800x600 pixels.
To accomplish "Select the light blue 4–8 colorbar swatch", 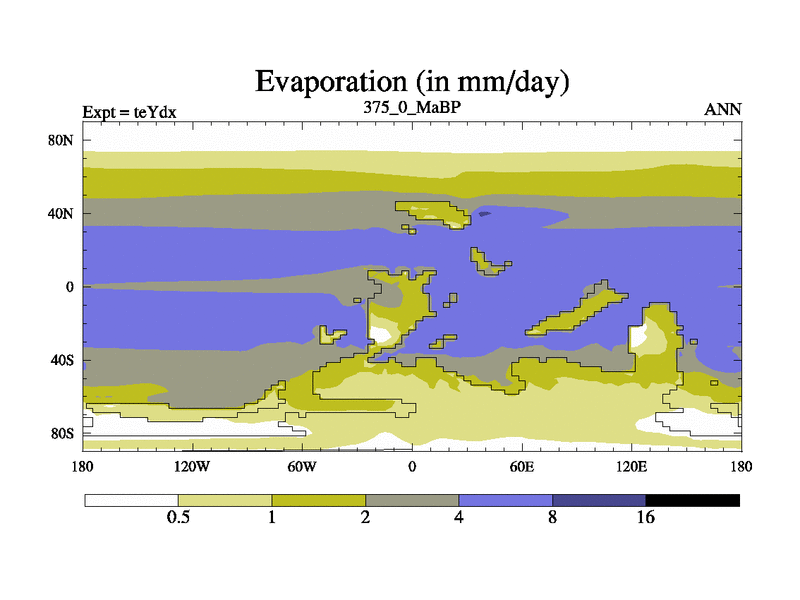I will (505, 499).
